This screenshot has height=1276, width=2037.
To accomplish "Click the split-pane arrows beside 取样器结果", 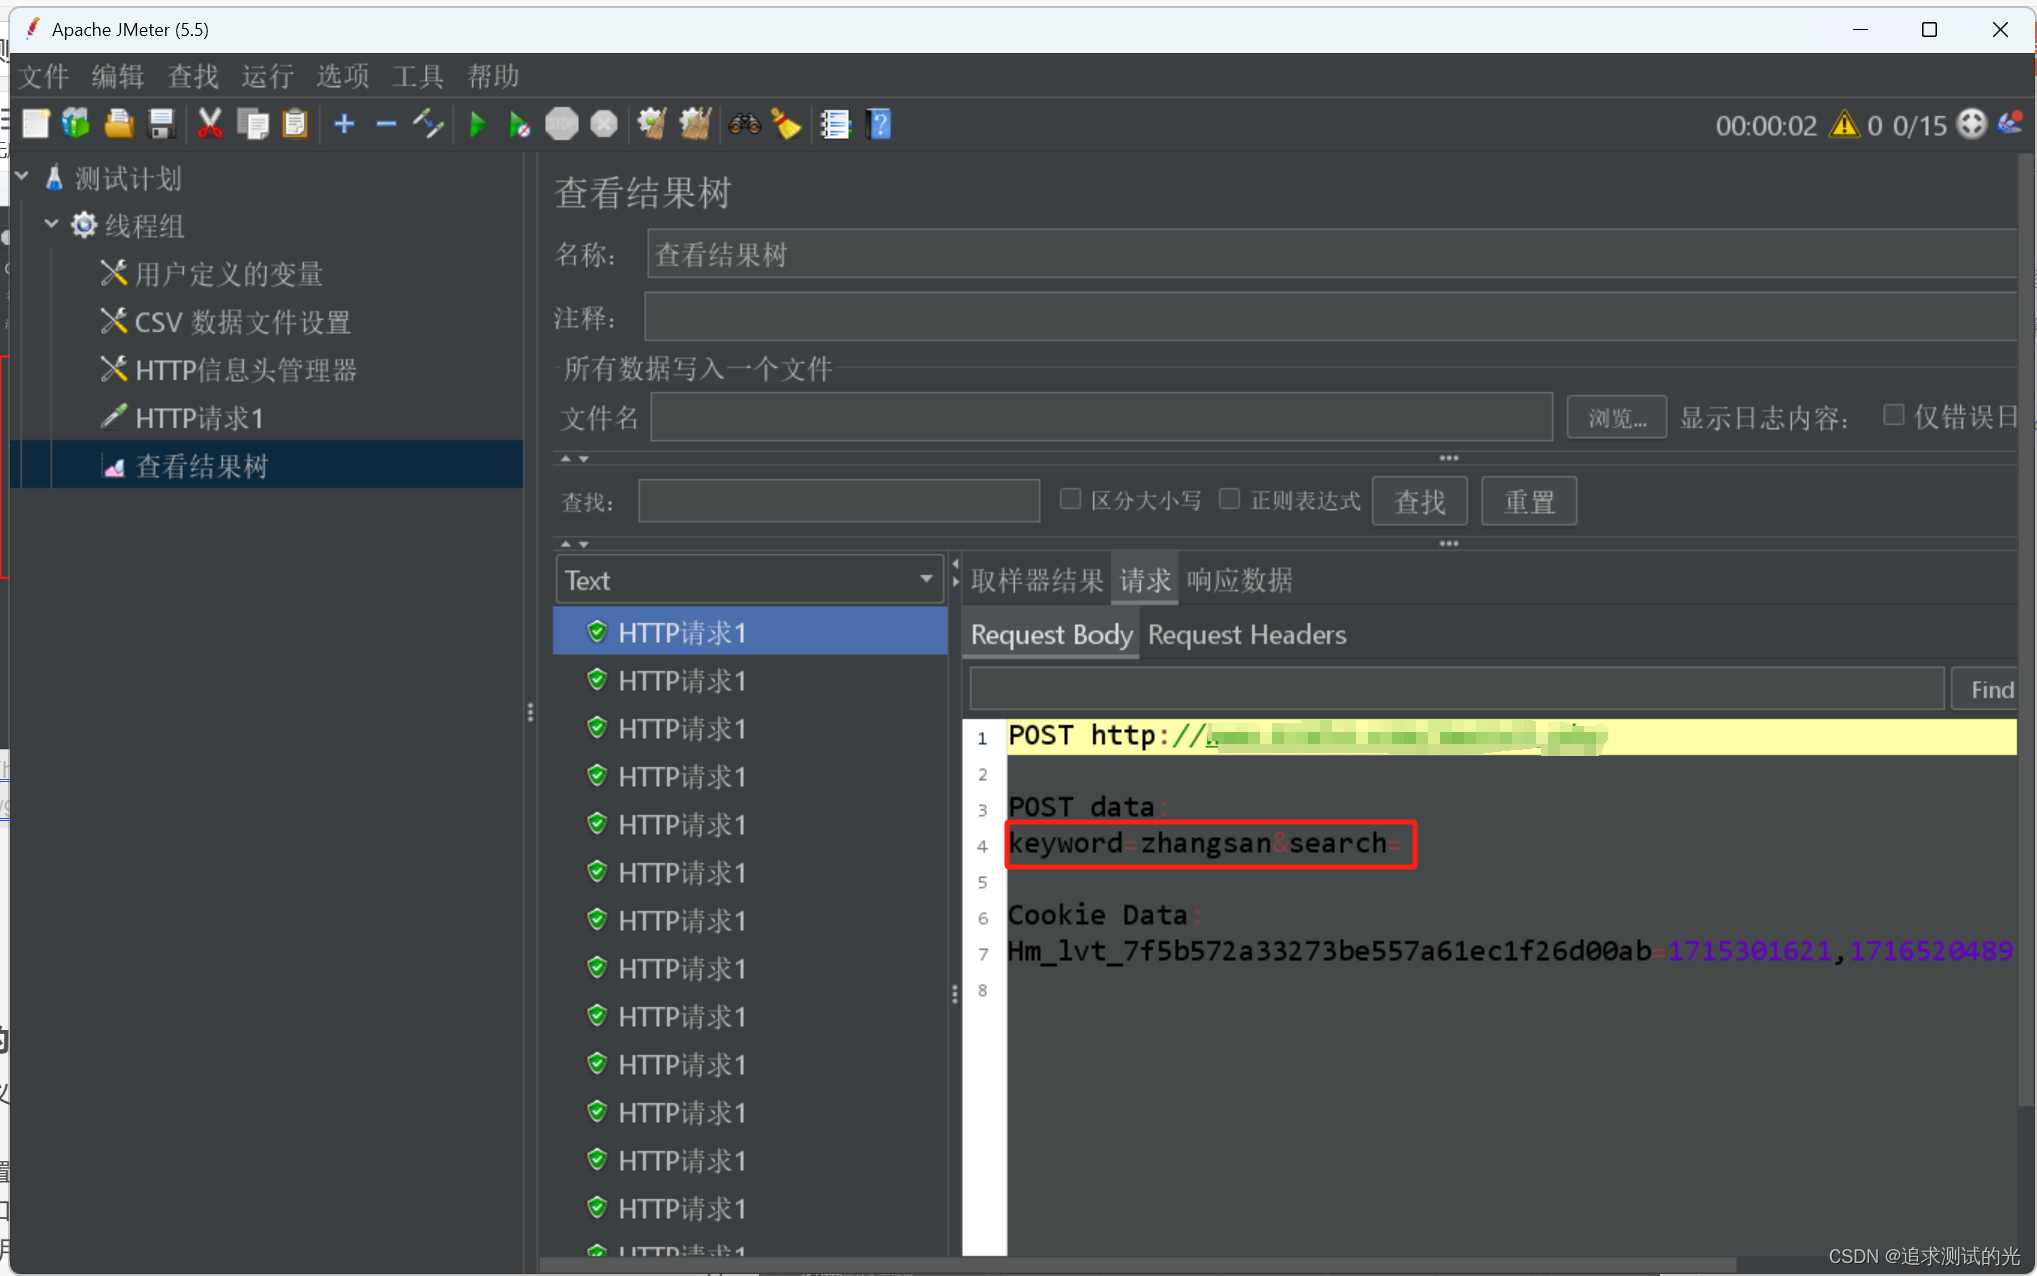I will pos(956,572).
